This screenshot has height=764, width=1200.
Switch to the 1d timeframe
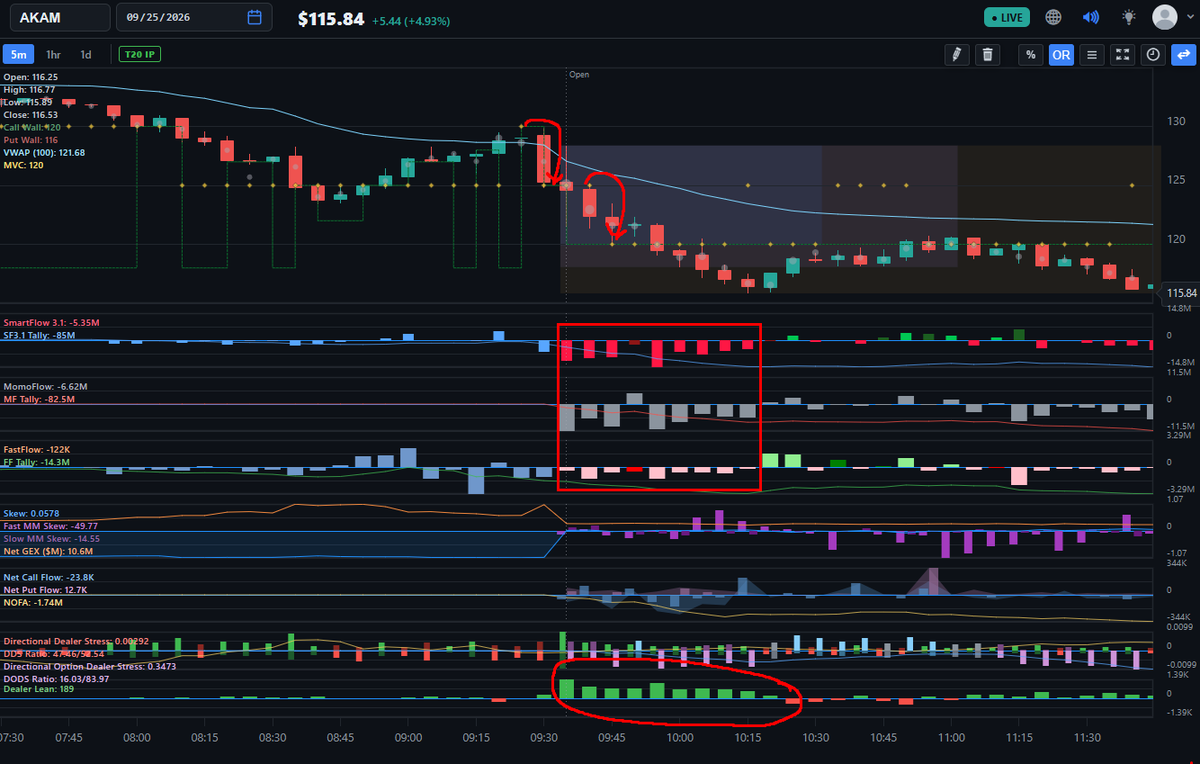click(86, 54)
